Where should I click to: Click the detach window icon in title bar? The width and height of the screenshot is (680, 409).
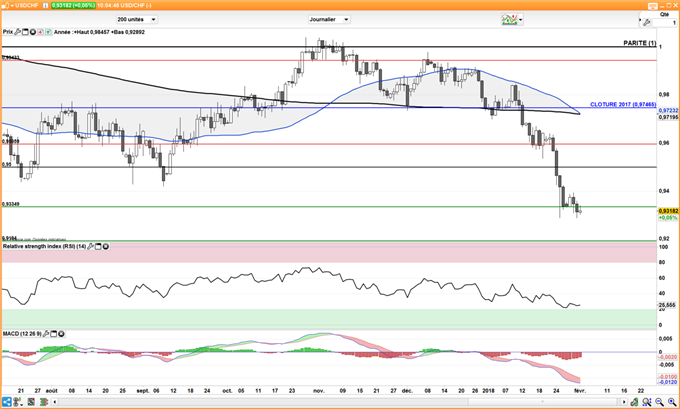tap(653, 6)
